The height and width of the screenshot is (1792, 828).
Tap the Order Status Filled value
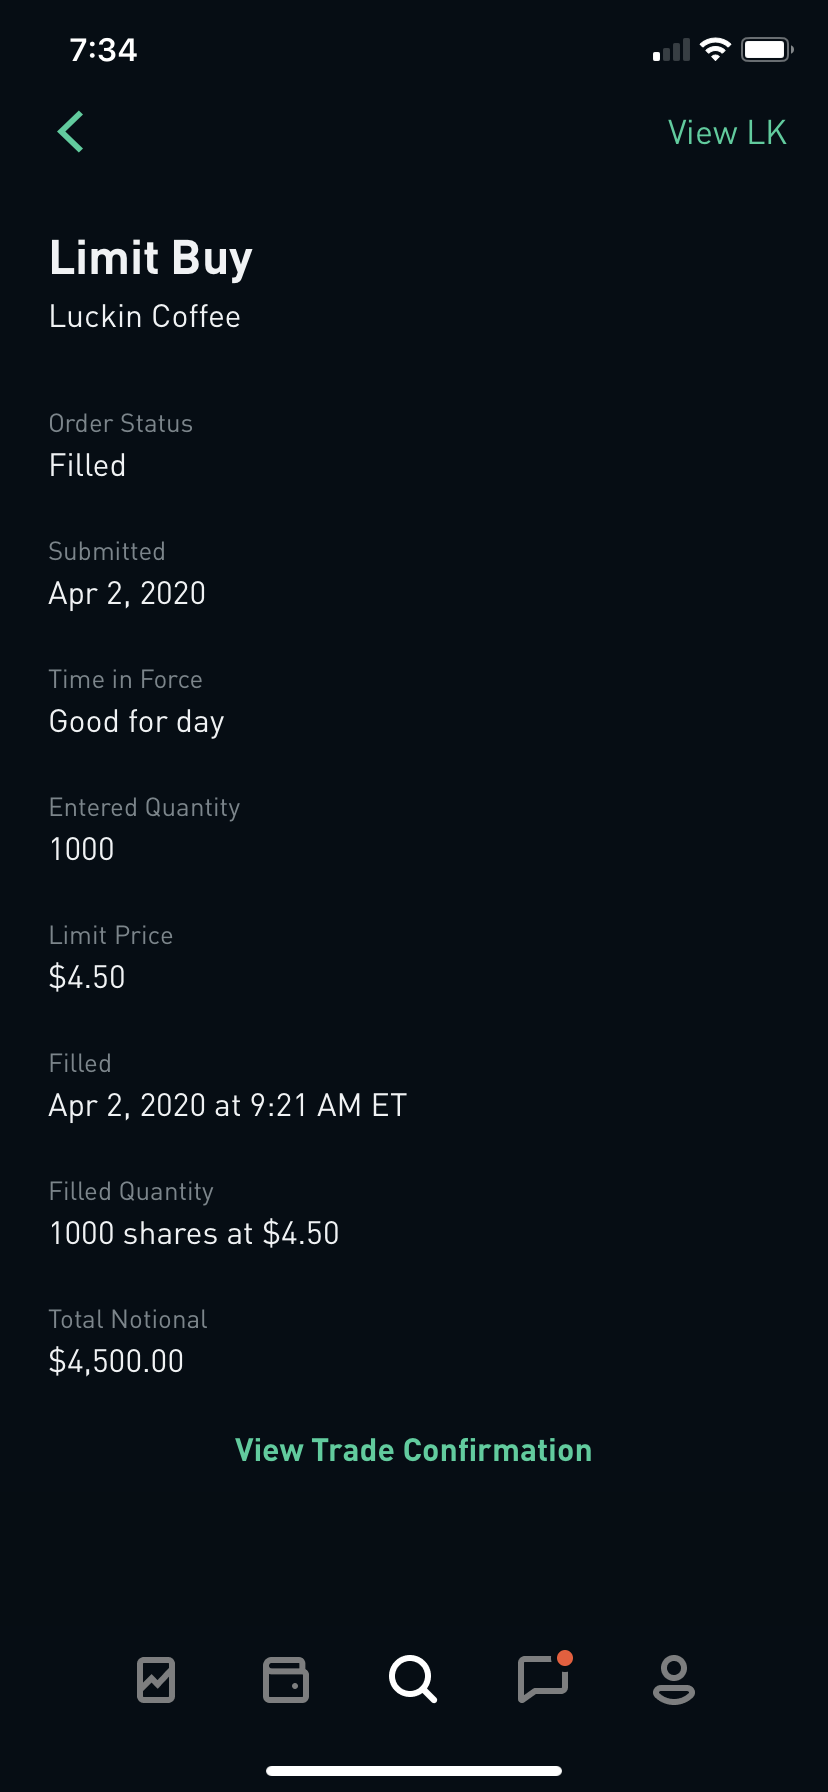point(88,466)
